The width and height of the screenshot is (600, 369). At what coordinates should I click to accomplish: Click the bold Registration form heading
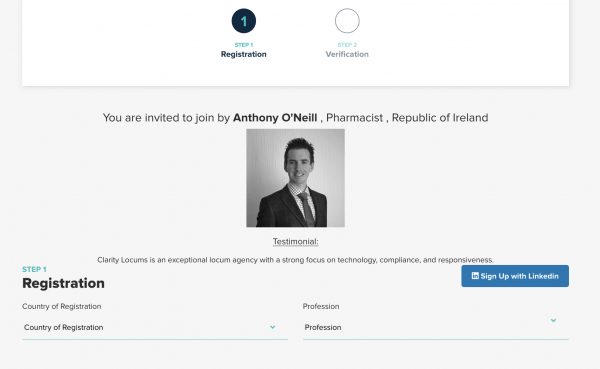tap(64, 283)
